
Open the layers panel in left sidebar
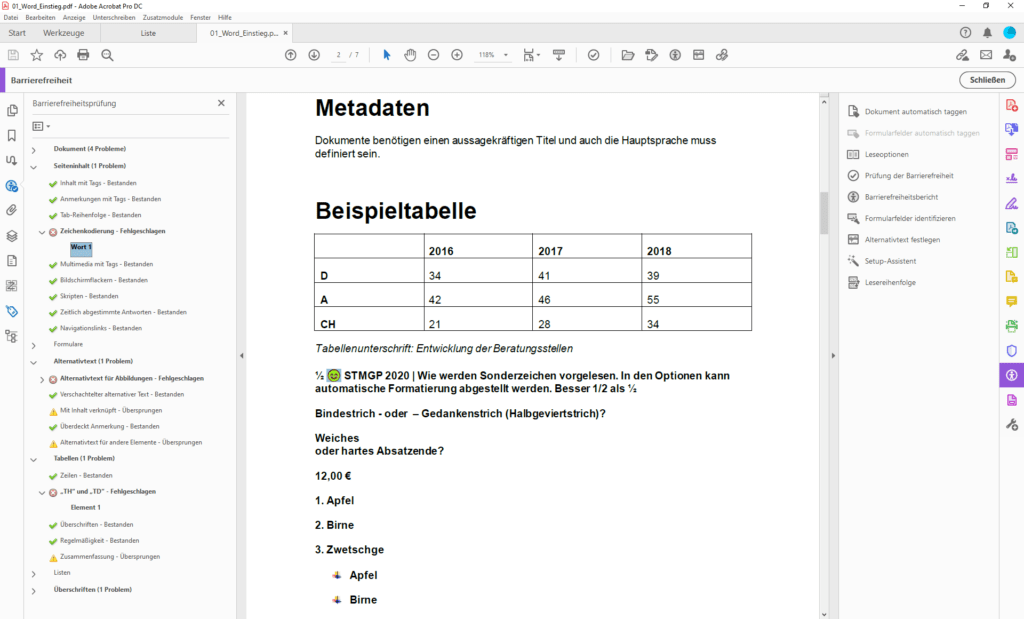coord(12,236)
